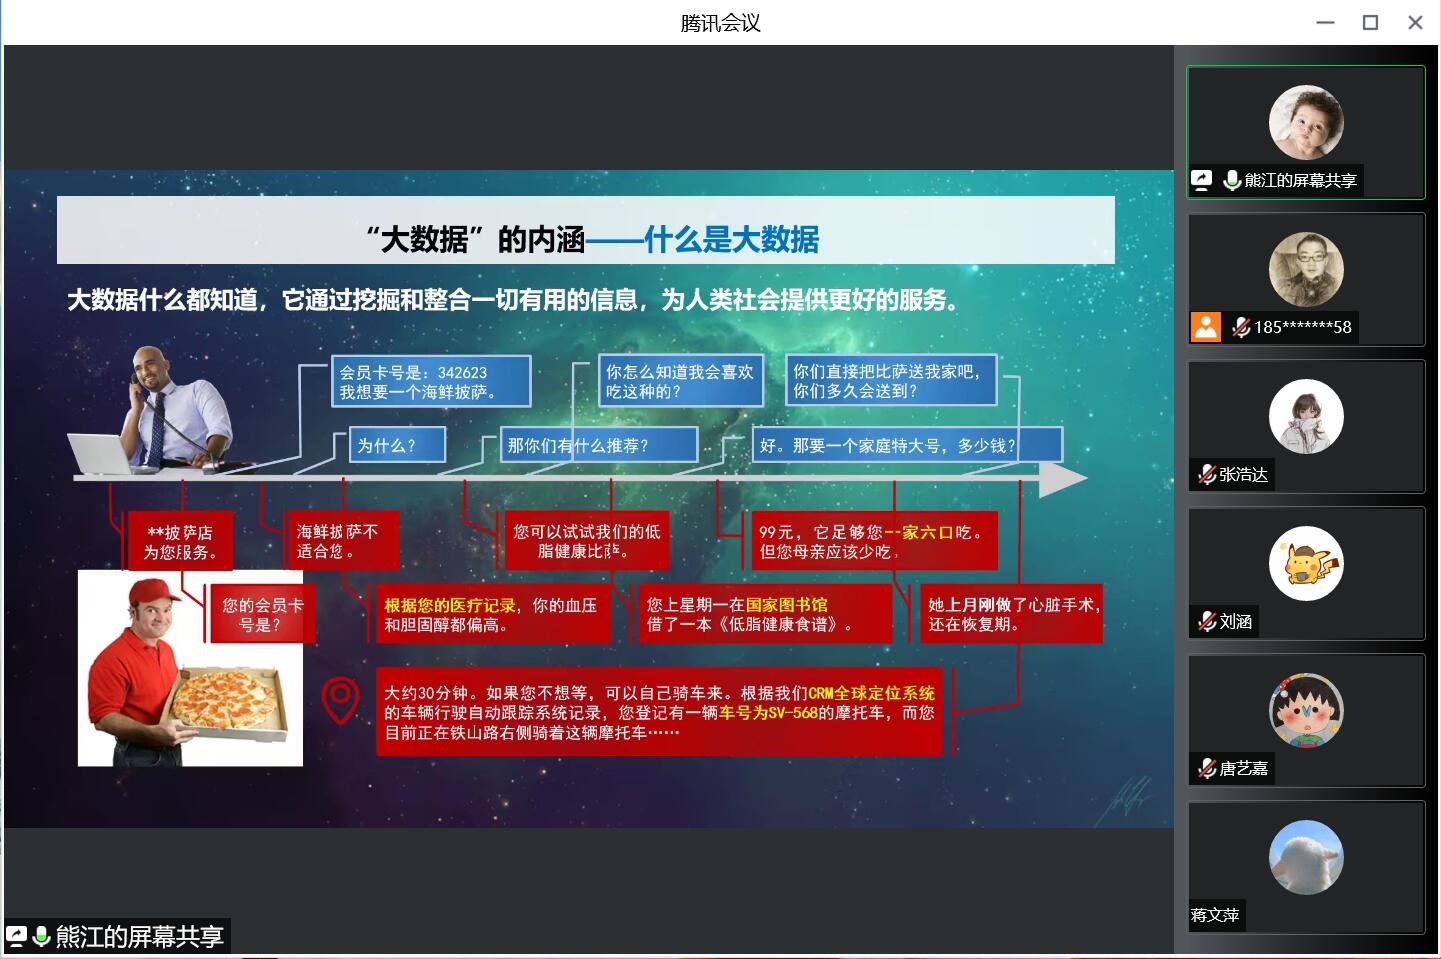Select 刘涵's Pikachu avatar
1441x959 pixels.
(1305, 564)
